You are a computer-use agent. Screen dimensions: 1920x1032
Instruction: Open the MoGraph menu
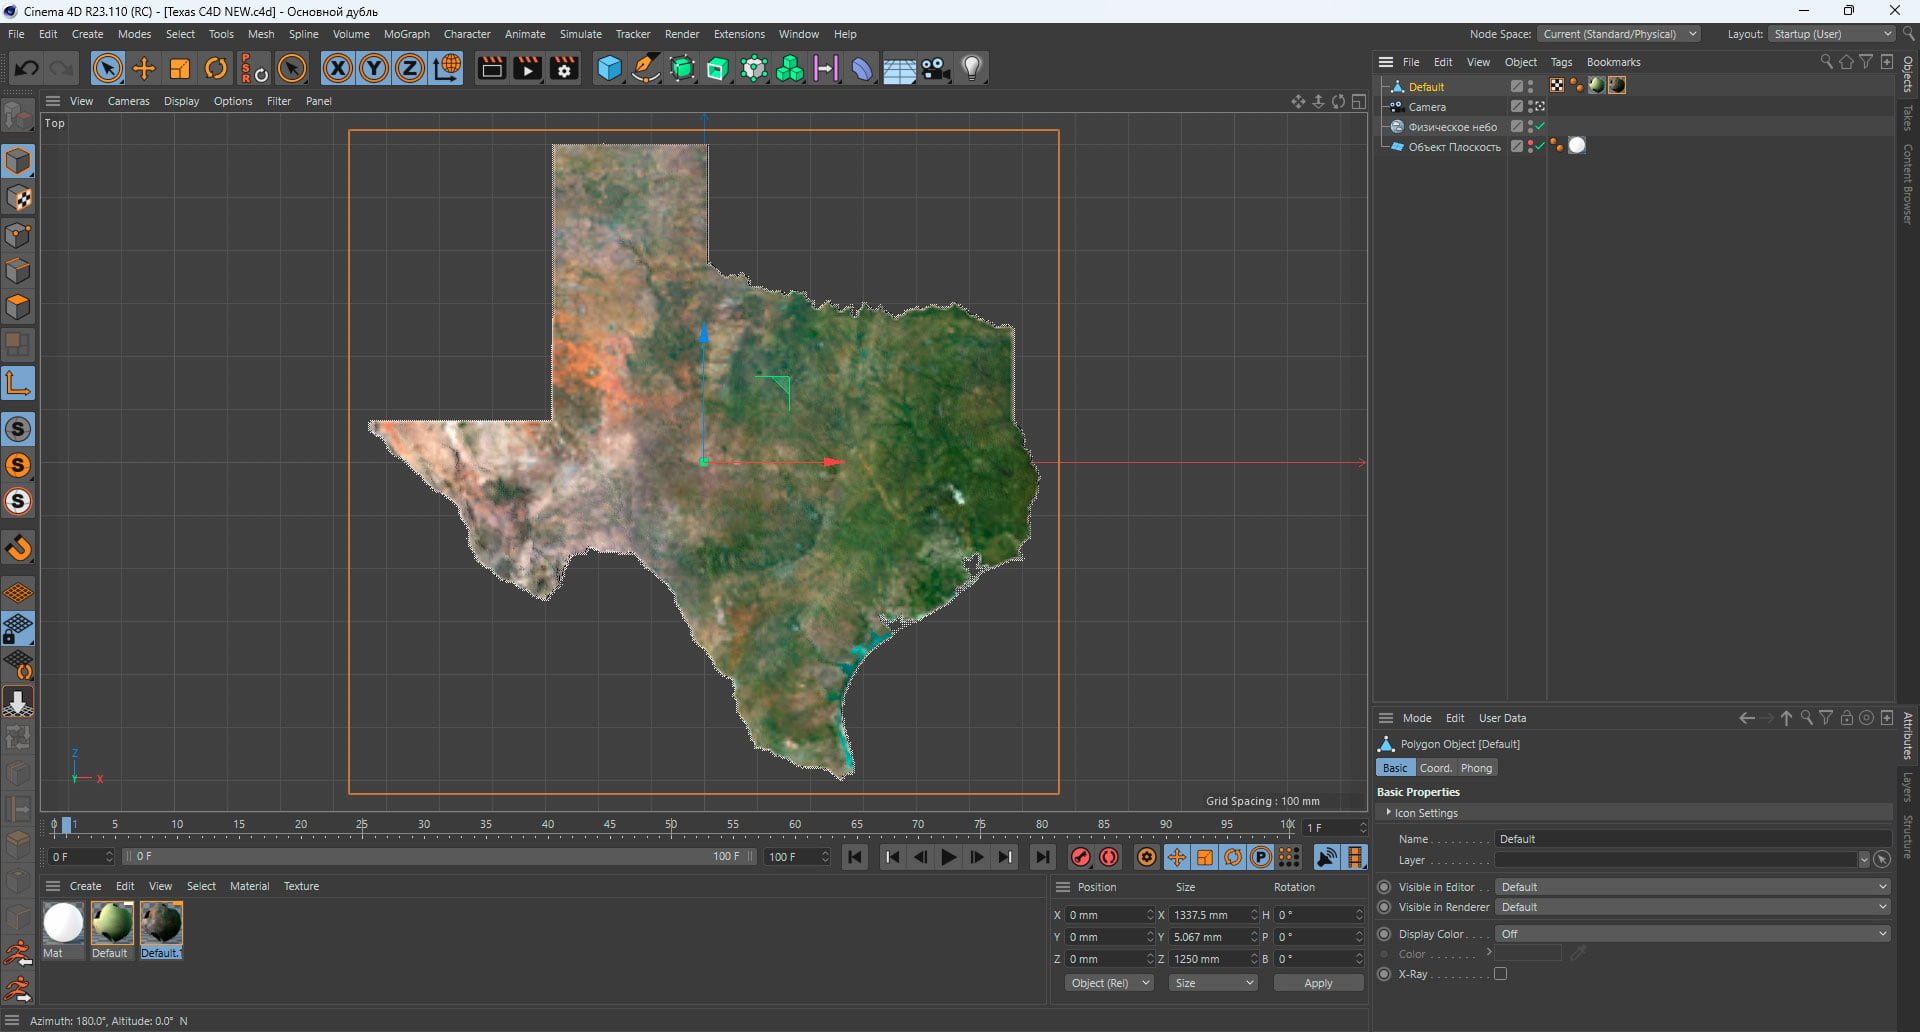click(x=406, y=34)
